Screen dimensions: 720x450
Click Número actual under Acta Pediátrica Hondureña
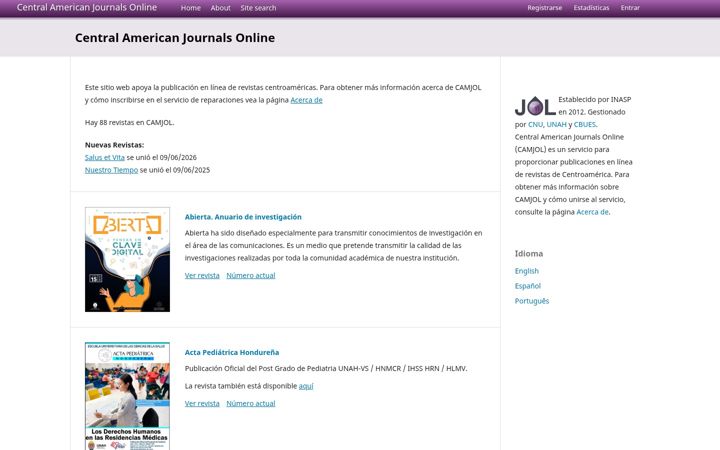point(251,404)
